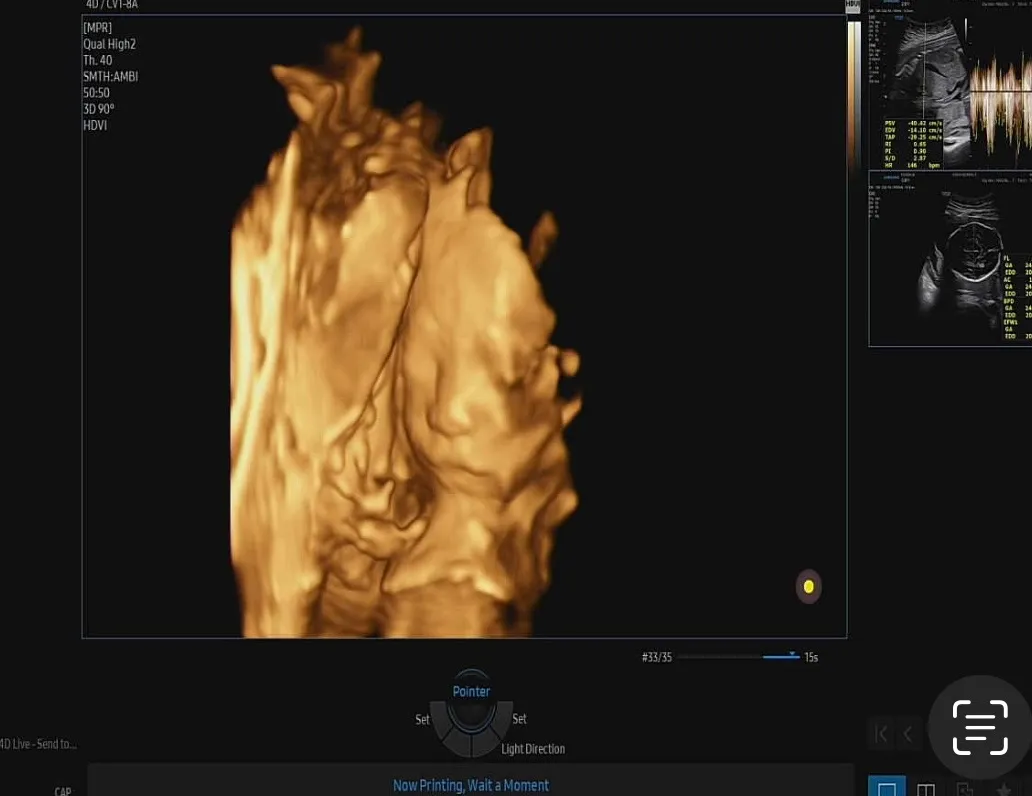The width and height of the screenshot is (1032, 796).
Task: Click the yellow light source indicator dot
Action: (808, 586)
